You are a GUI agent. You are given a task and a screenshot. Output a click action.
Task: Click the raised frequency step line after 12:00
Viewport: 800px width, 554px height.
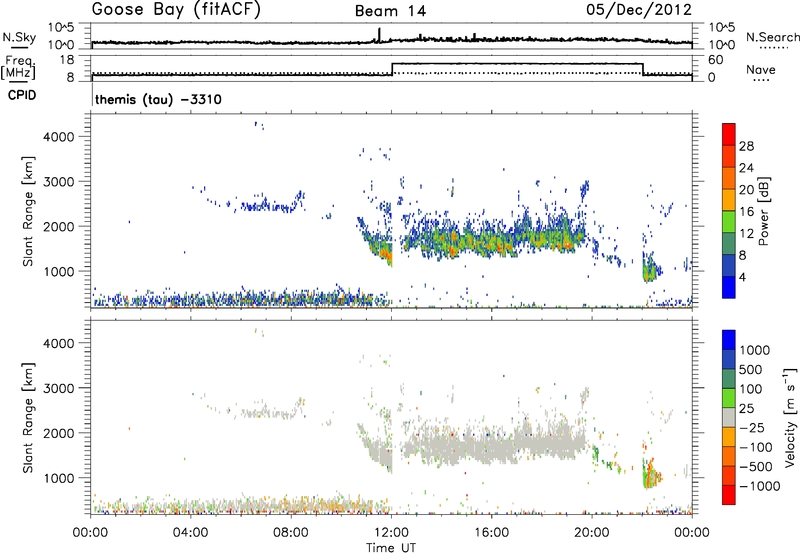point(517,64)
